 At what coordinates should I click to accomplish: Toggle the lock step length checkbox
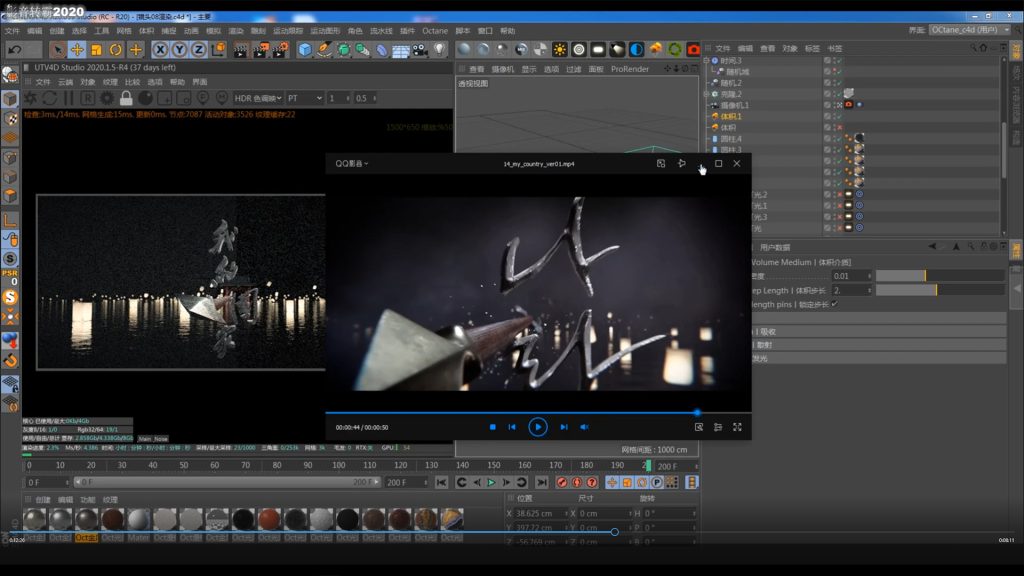[x=835, y=304]
